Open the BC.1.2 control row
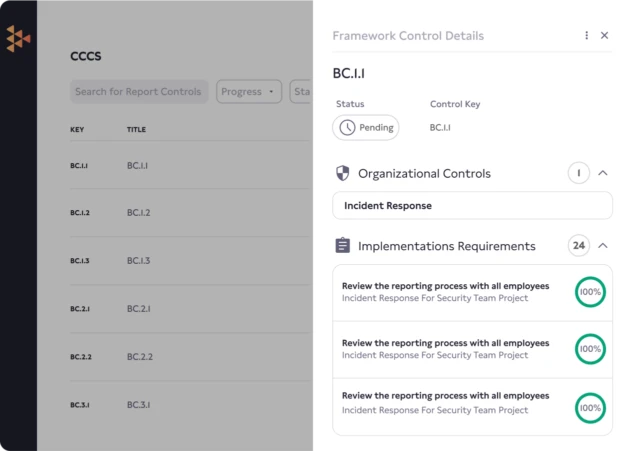The width and height of the screenshot is (630, 451). [138, 213]
